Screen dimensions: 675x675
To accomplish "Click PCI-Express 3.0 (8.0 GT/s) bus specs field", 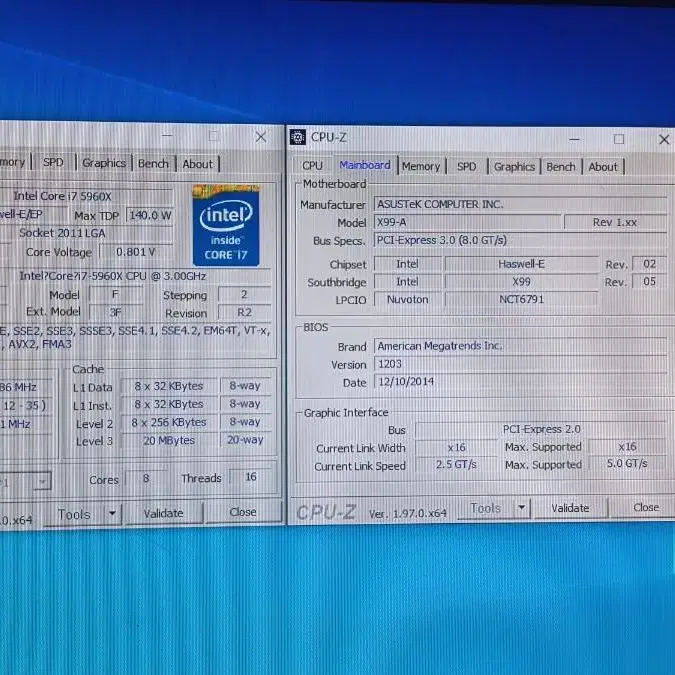I will [x=520, y=240].
